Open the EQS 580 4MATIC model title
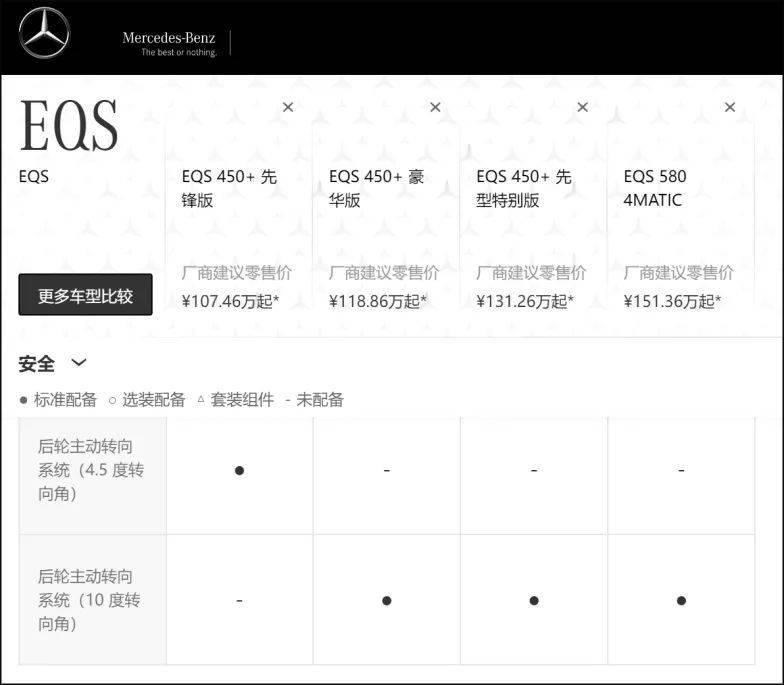 [654, 188]
